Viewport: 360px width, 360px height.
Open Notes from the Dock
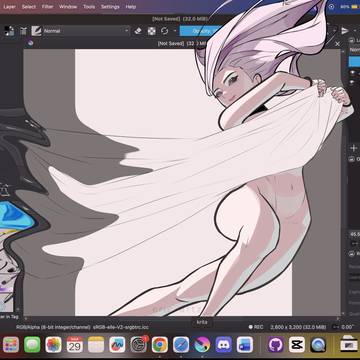coord(96,345)
